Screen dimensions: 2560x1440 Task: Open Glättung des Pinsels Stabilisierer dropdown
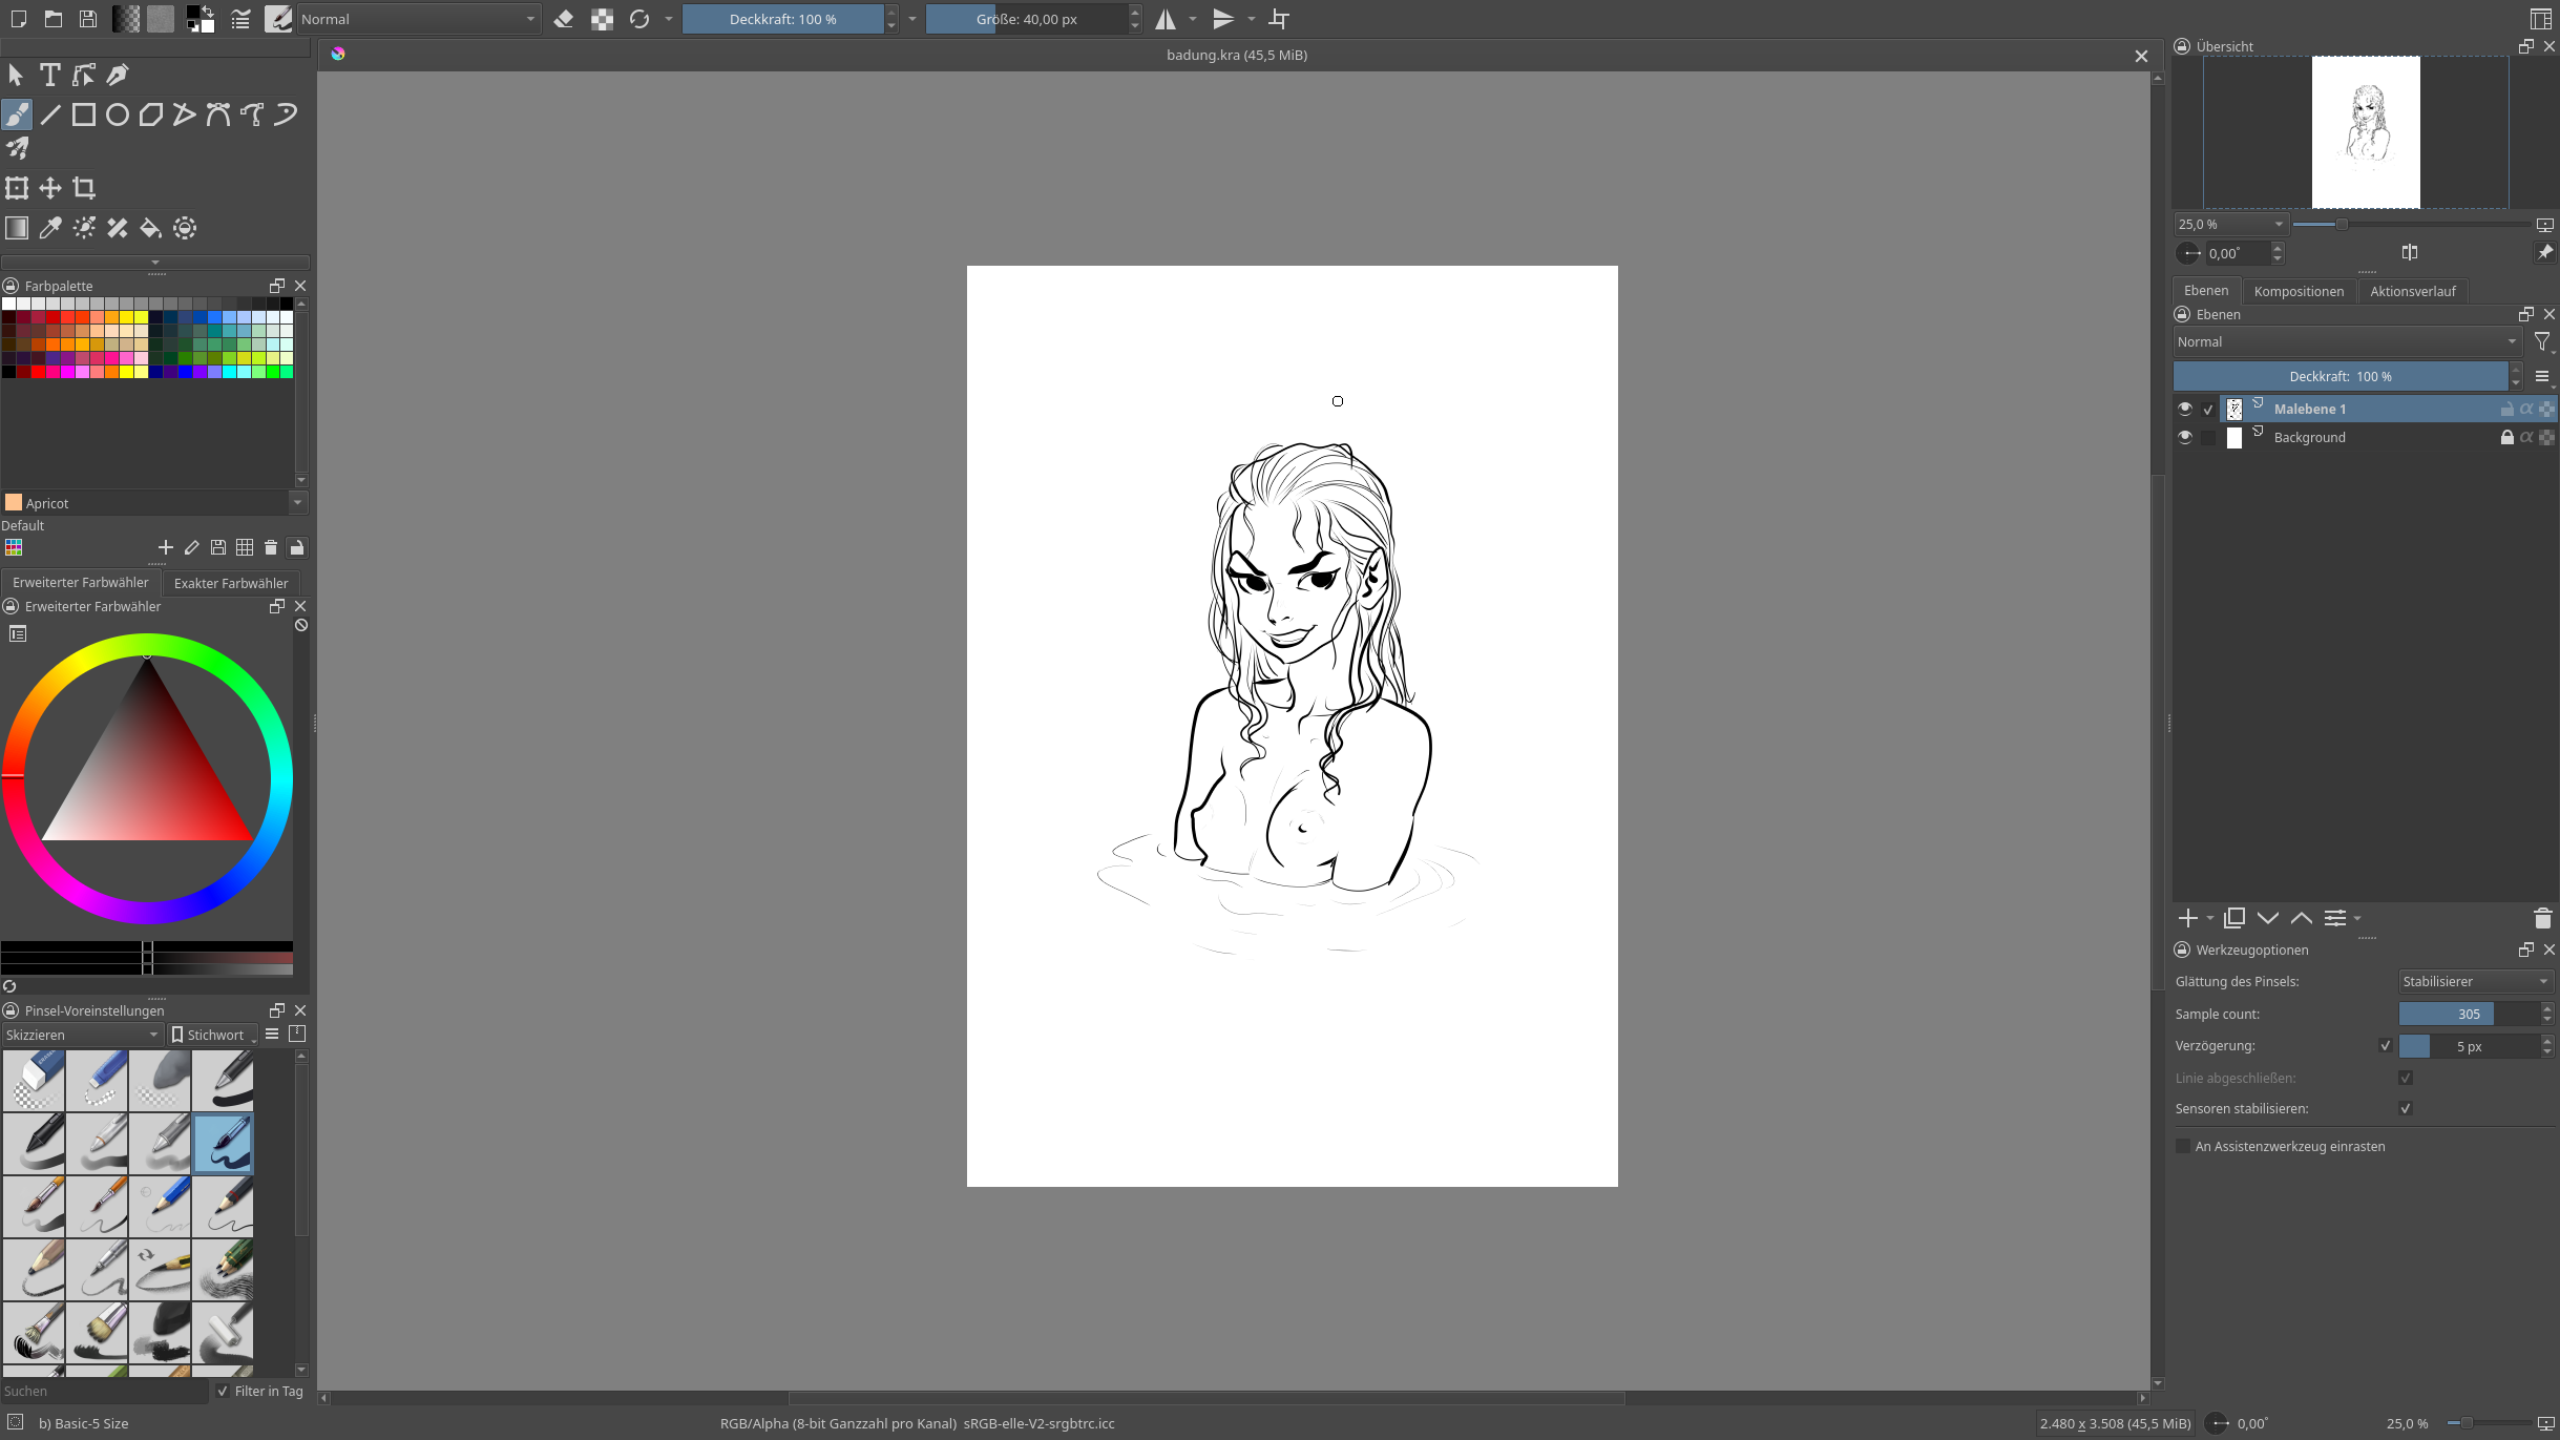point(2476,981)
